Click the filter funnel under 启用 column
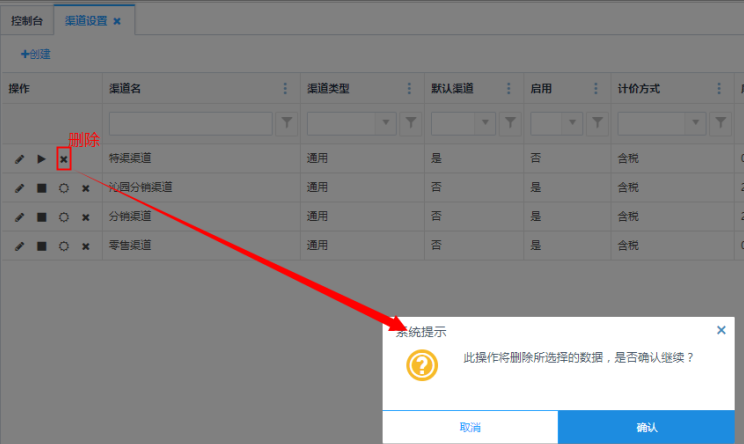This screenshot has height=444, width=744. [597, 123]
